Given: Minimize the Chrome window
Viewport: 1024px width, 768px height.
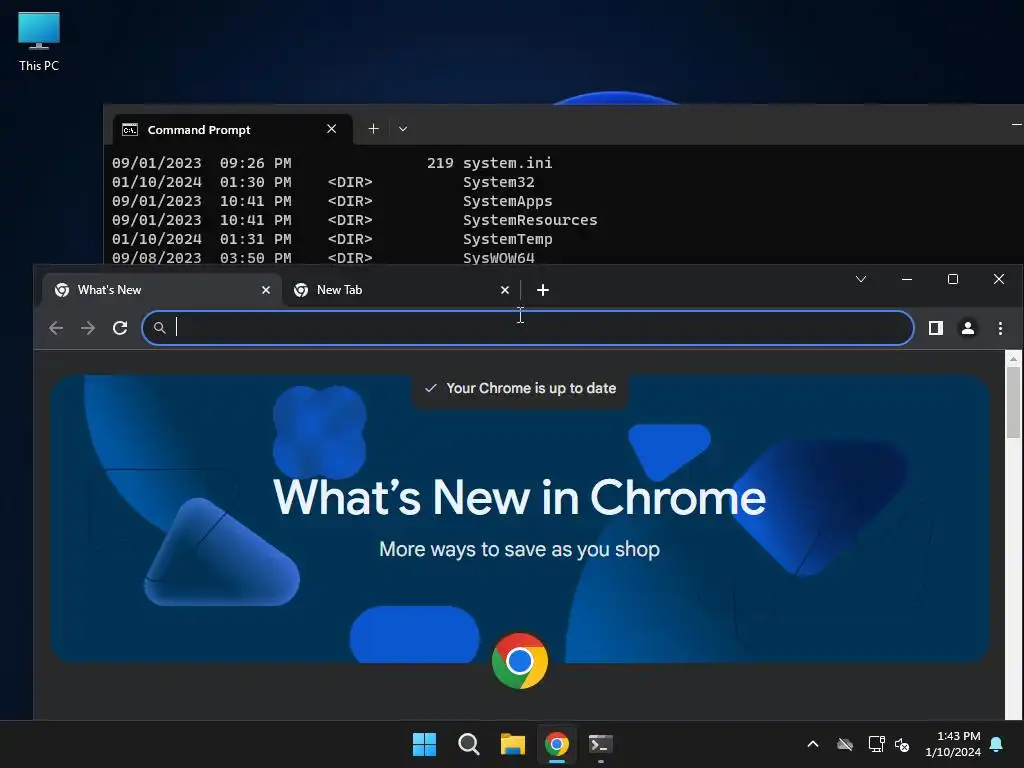Looking at the screenshot, I should tap(906, 280).
